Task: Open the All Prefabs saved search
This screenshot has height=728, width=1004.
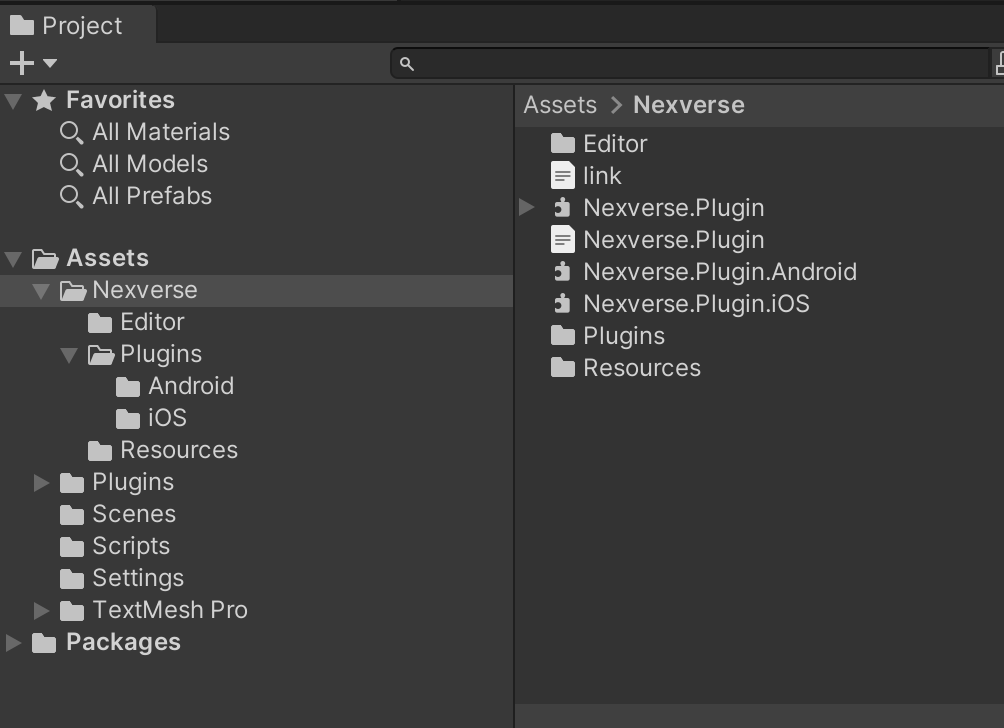Action: 152,195
